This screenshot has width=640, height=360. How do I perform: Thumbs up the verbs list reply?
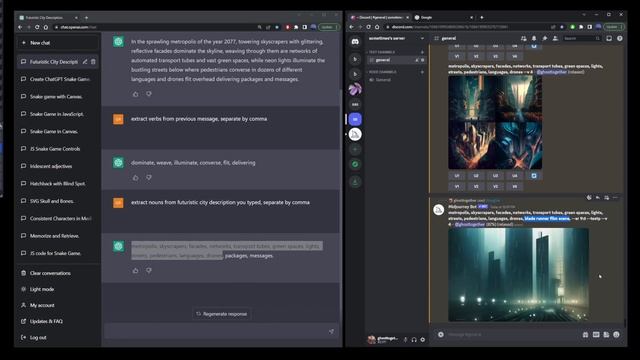pyautogui.click(x=136, y=178)
